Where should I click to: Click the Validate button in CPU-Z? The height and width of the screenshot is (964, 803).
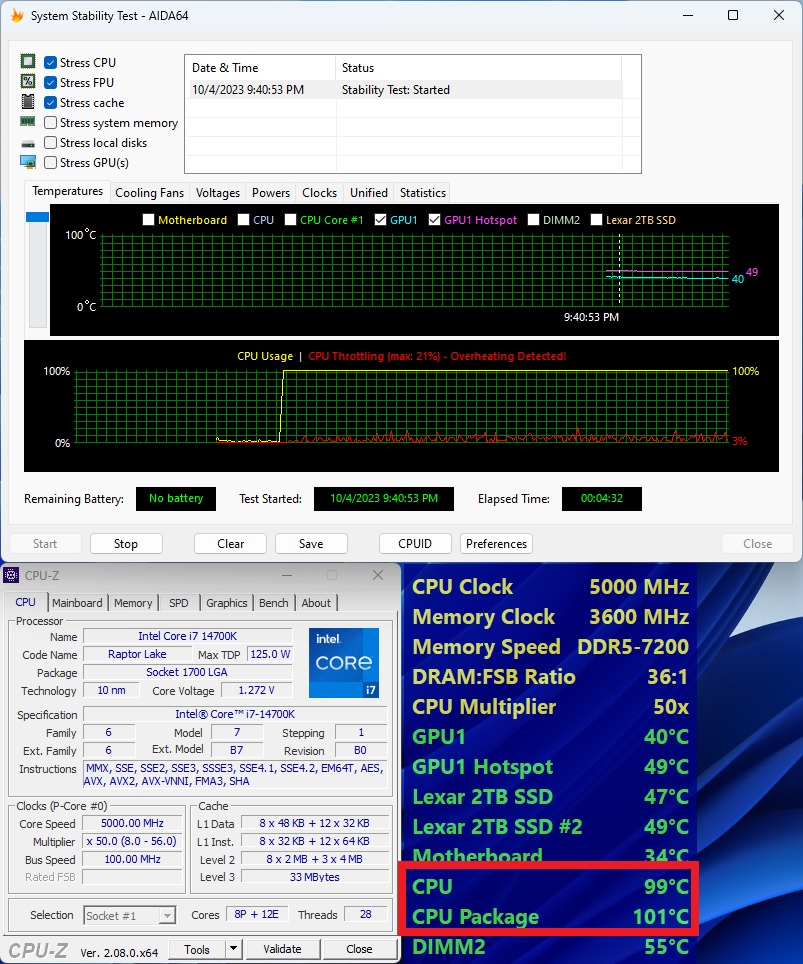coord(282,949)
